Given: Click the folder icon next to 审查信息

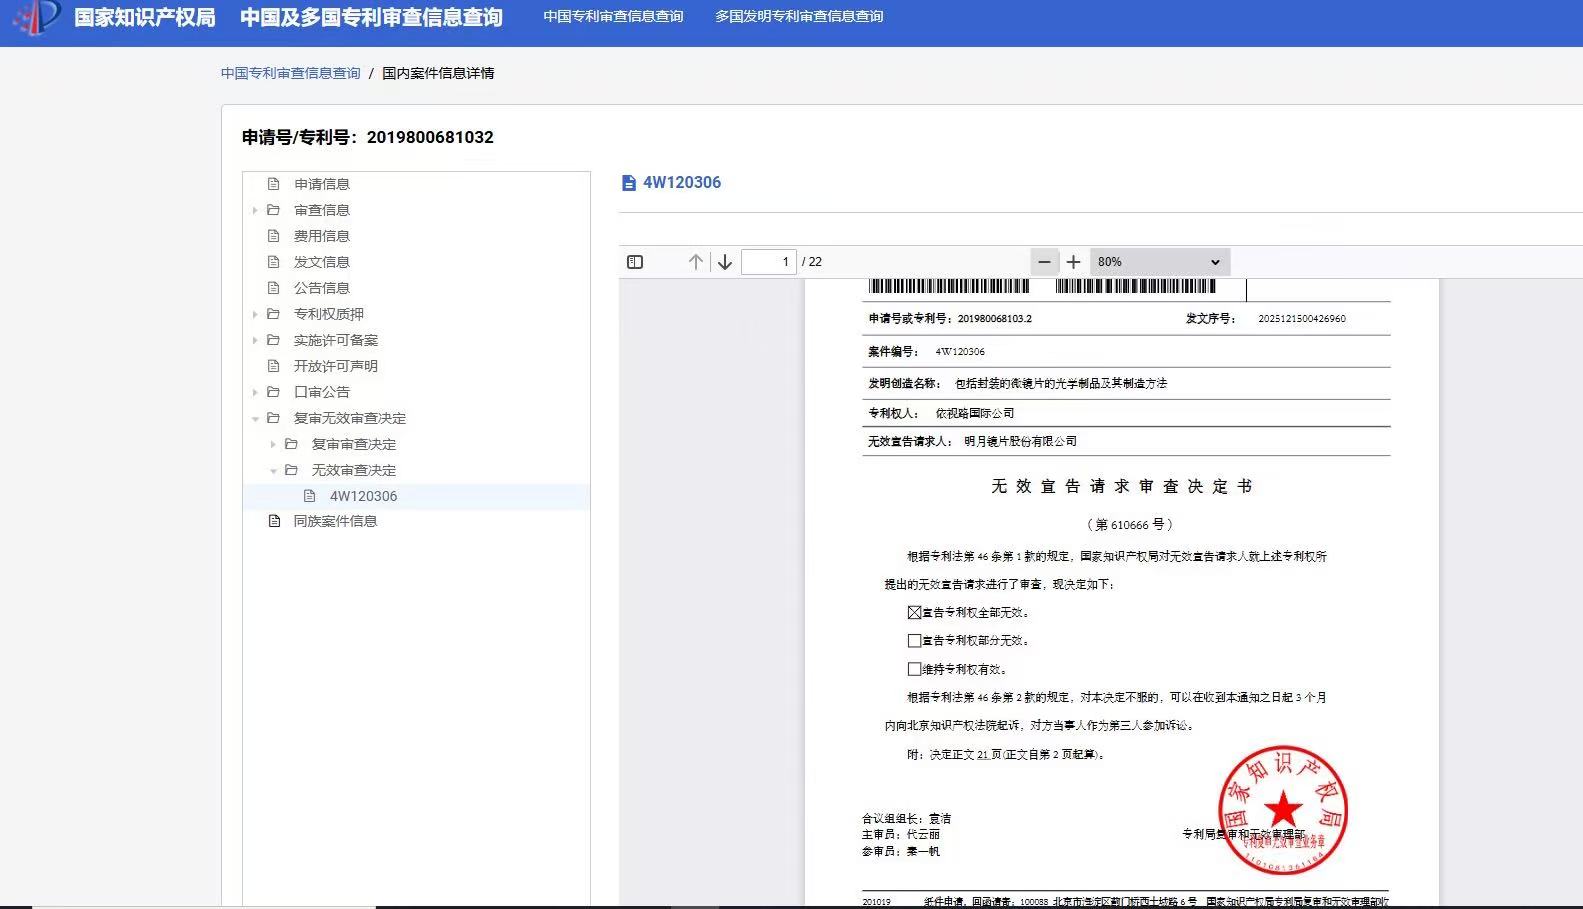Looking at the screenshot, I should (273, 210).
